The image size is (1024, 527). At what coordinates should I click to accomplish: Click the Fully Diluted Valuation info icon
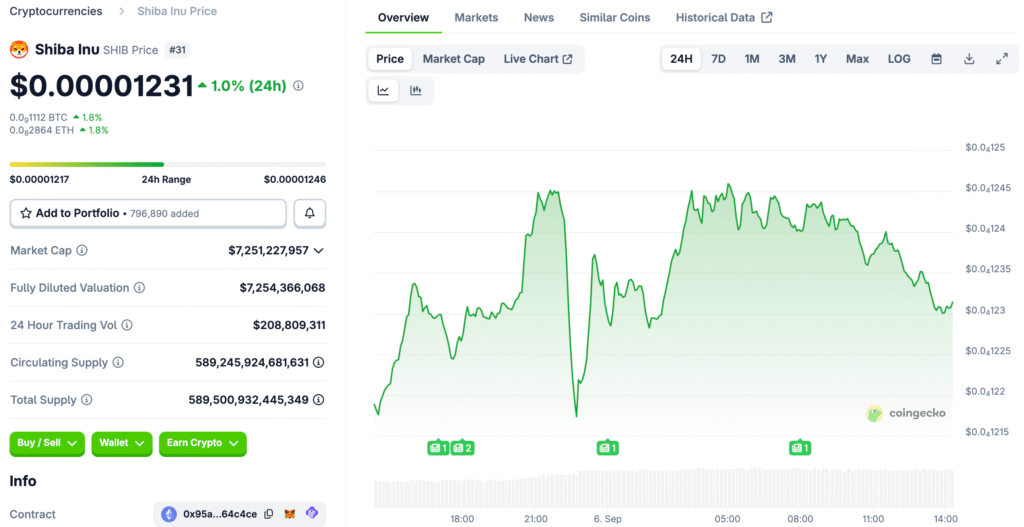(140, 287)
